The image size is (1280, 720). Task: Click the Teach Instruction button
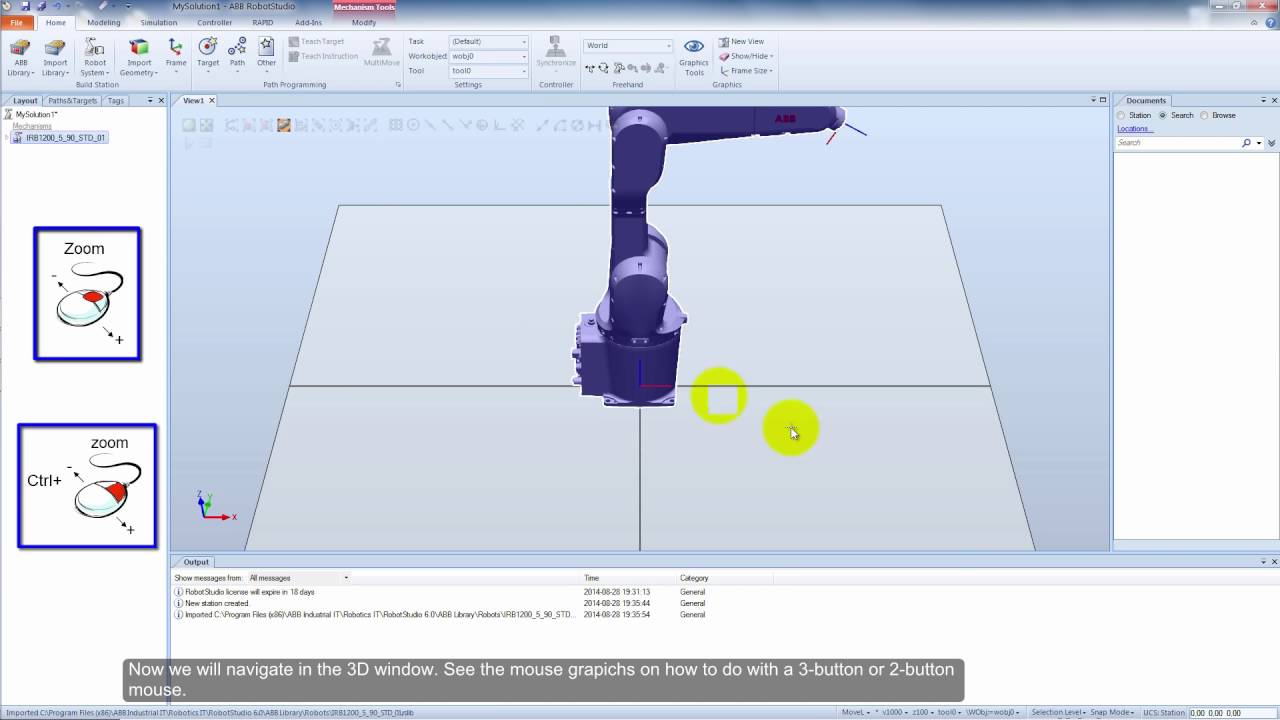[x=323, y=56]
